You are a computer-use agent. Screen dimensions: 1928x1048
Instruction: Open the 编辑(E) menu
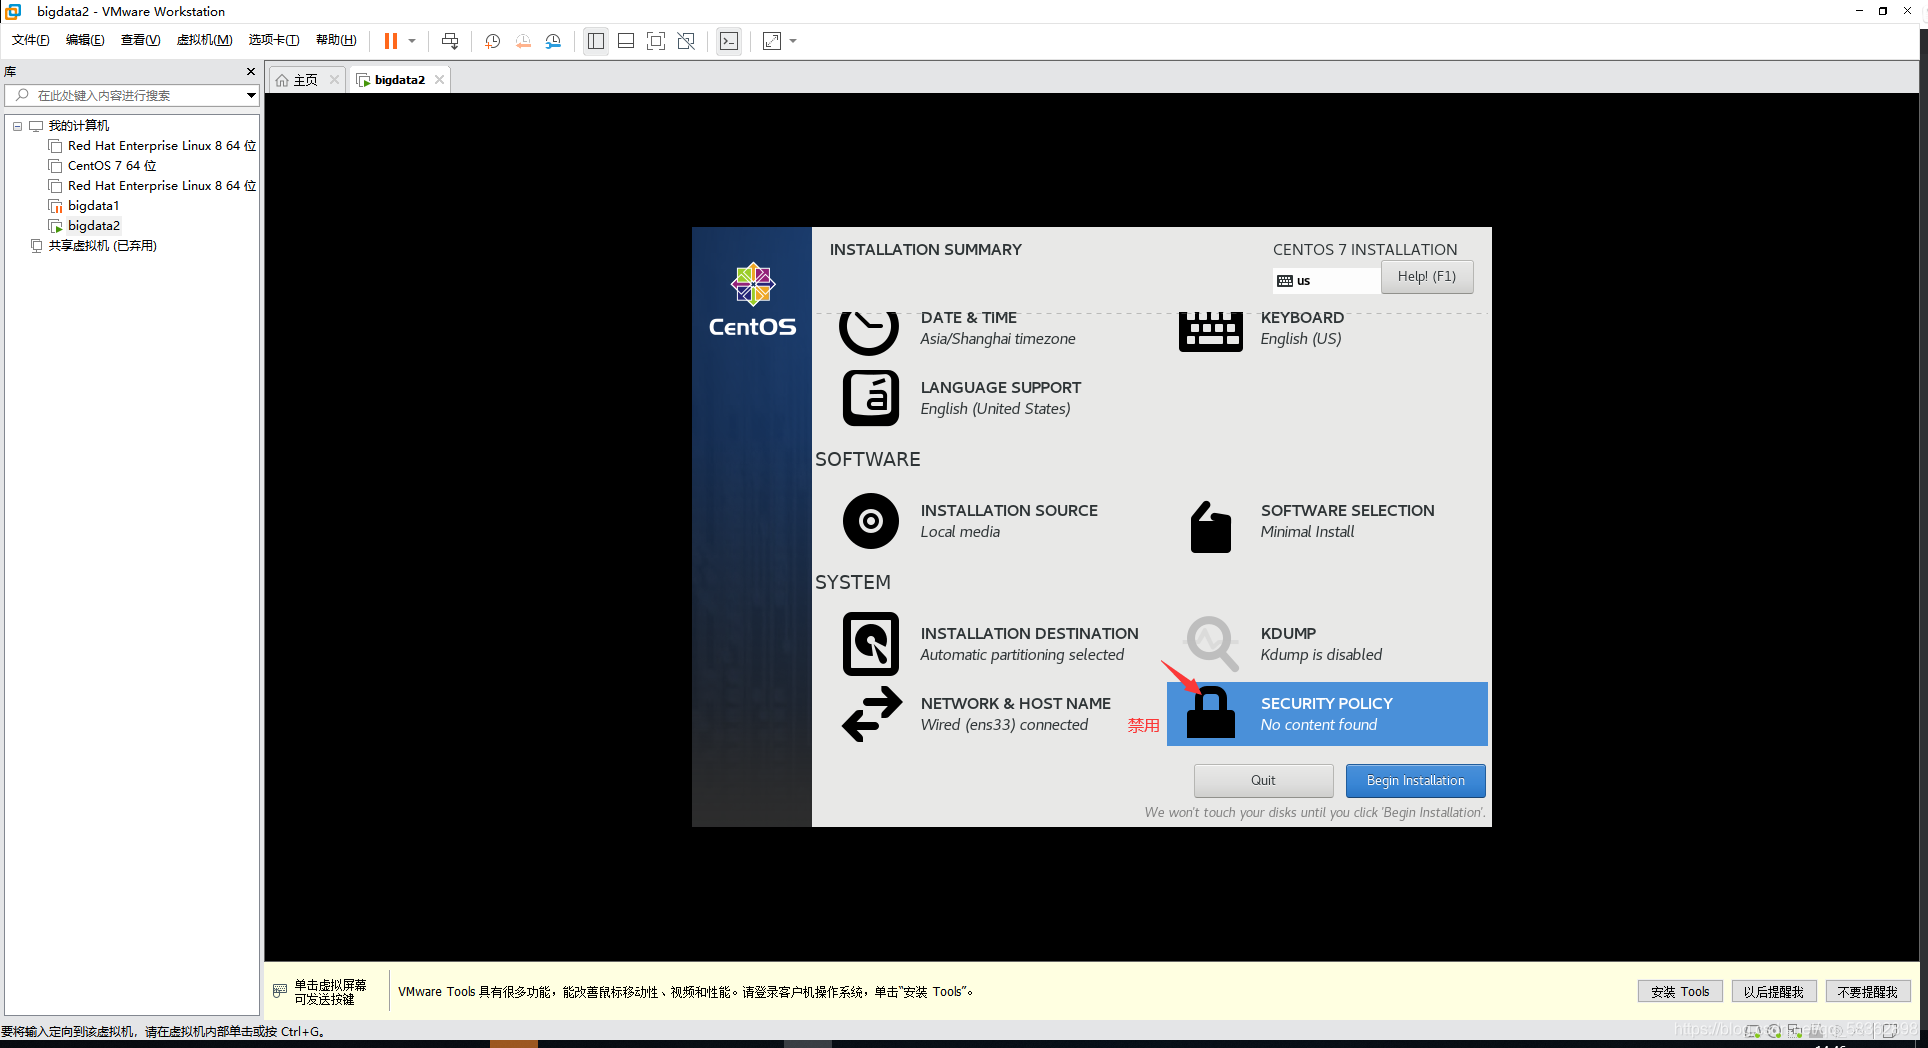click(x=85, y=40)
